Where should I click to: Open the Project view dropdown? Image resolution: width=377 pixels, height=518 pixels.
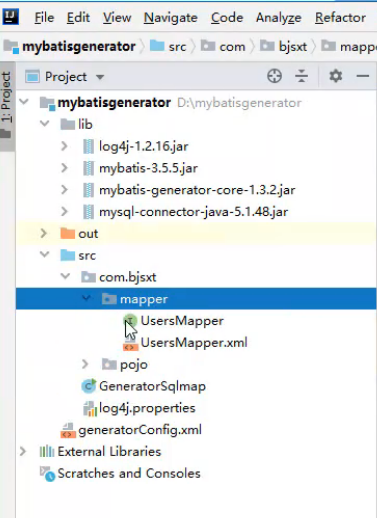pos(100,77)
